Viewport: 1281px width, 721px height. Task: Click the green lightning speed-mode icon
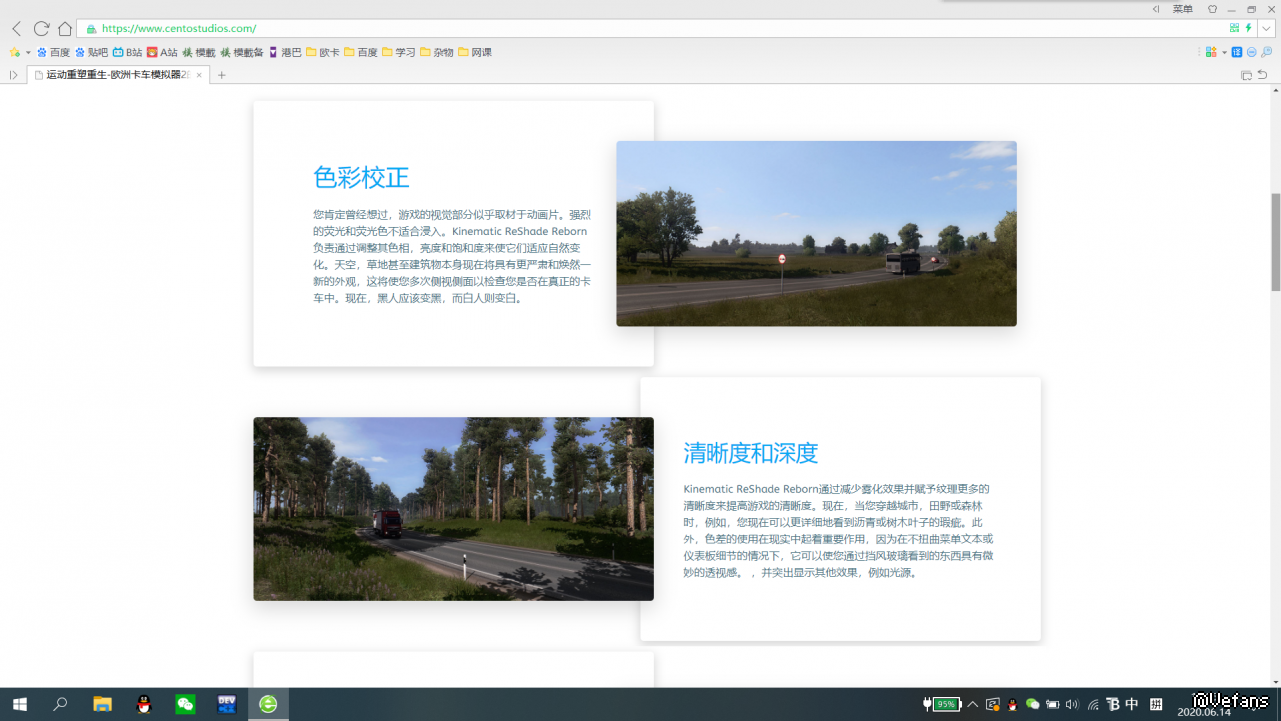[1248, 28]
